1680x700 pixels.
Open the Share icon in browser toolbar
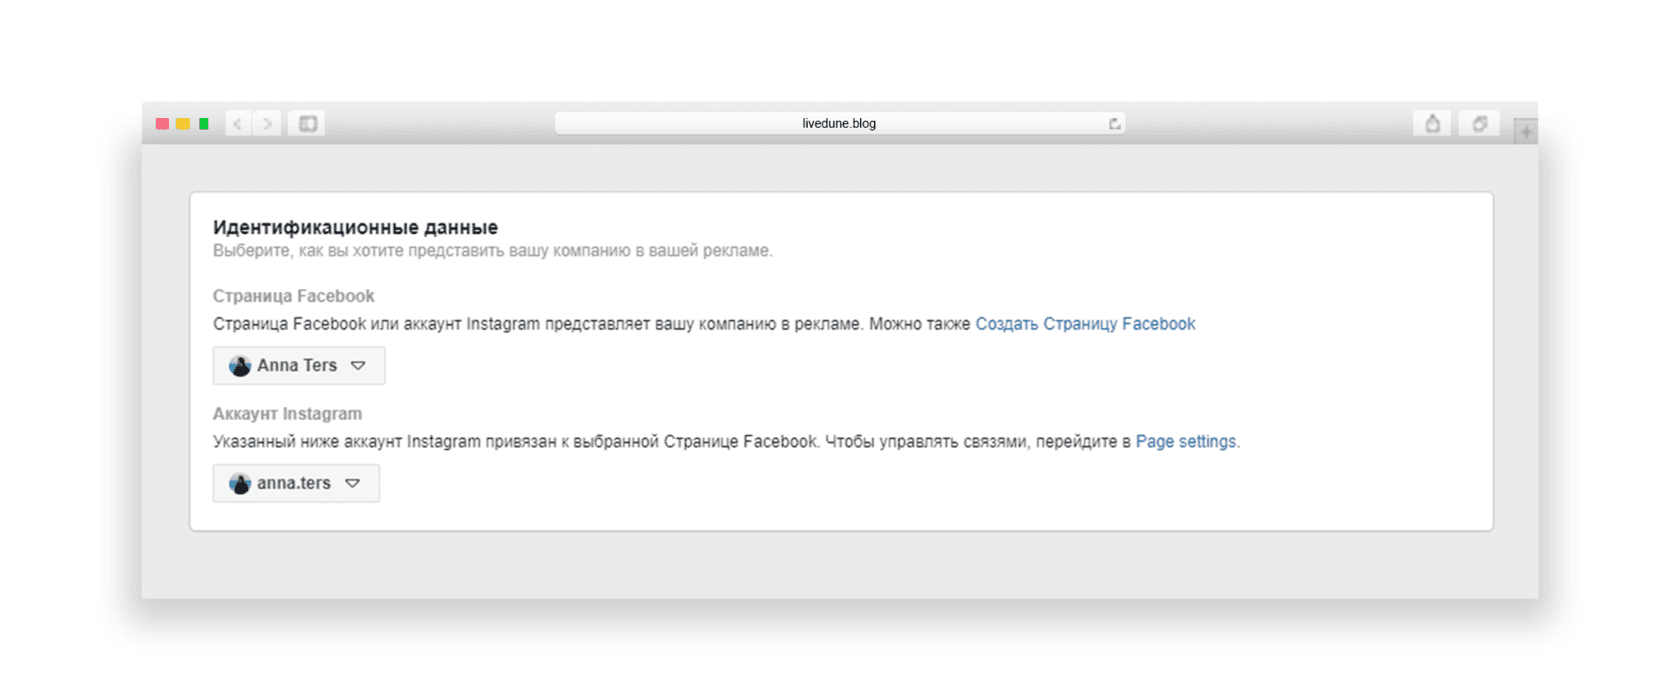(x=1432, y=124)
